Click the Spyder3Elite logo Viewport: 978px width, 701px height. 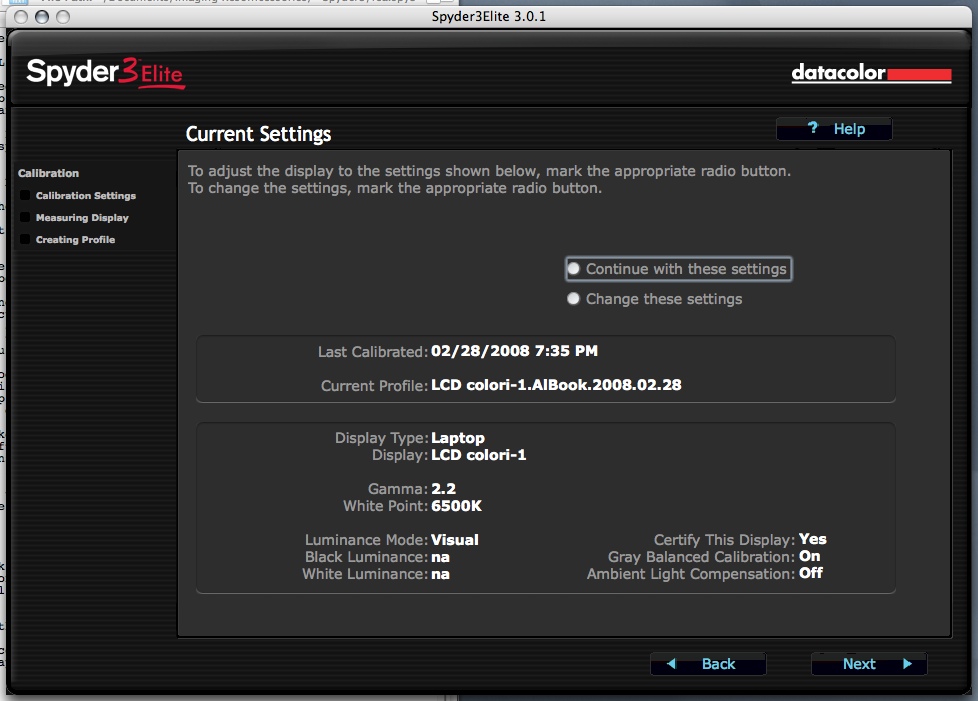(105, 73)
